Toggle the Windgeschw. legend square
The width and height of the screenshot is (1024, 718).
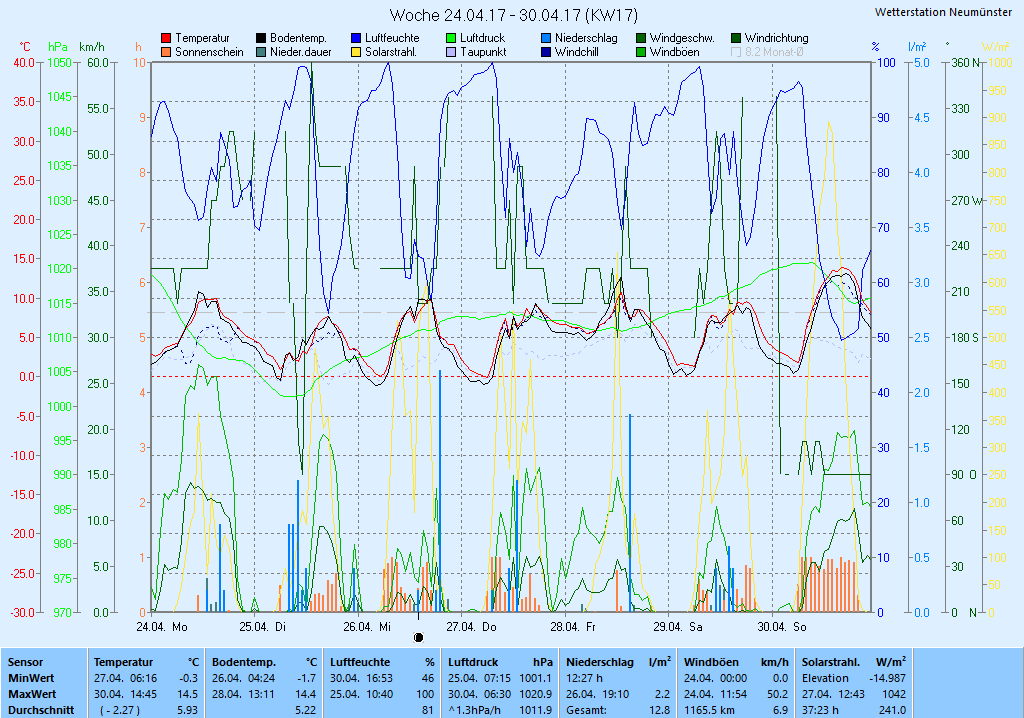(x=641, y=39)
